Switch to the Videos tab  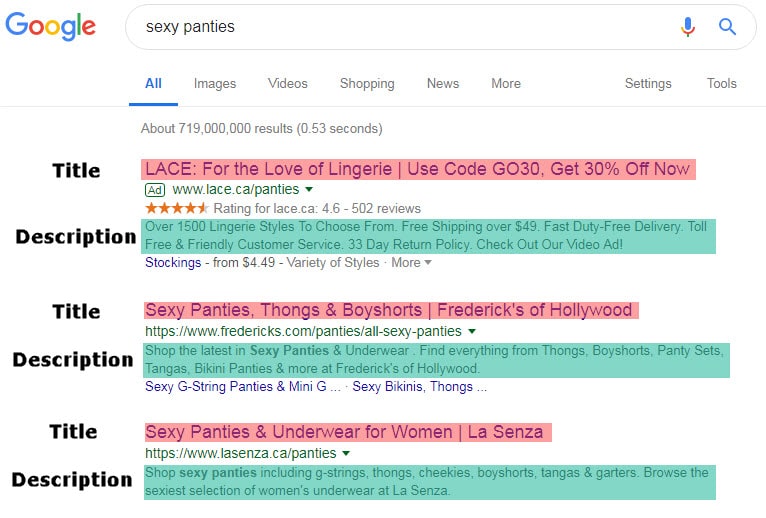[288, 84]
